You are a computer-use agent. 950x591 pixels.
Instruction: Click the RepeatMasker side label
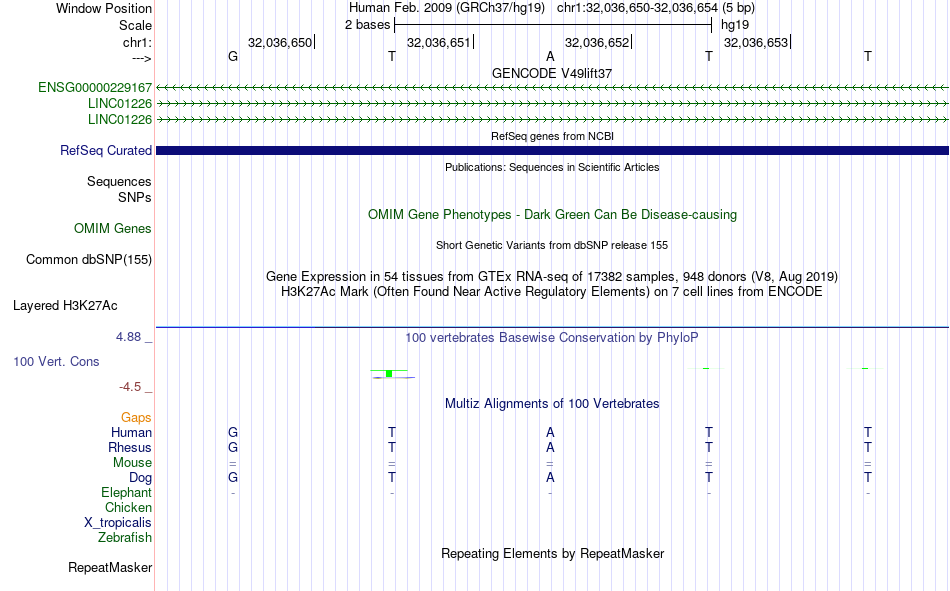tap(110, 568)
